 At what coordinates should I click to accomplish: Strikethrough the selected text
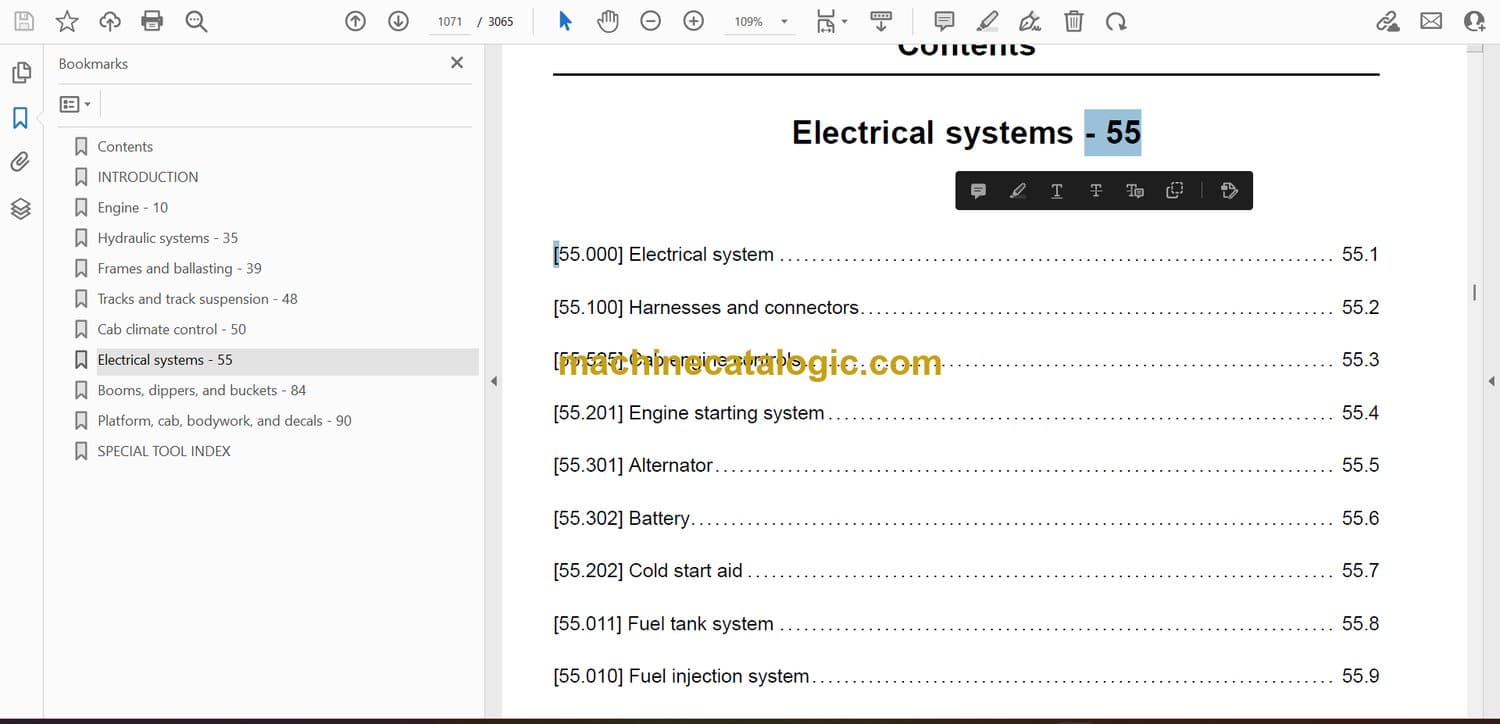[1096, 191]
